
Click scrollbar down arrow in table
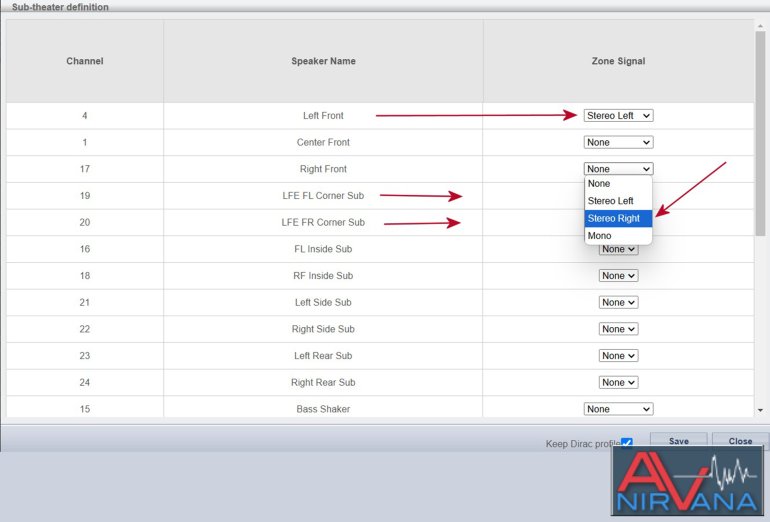tap(760, 410)
